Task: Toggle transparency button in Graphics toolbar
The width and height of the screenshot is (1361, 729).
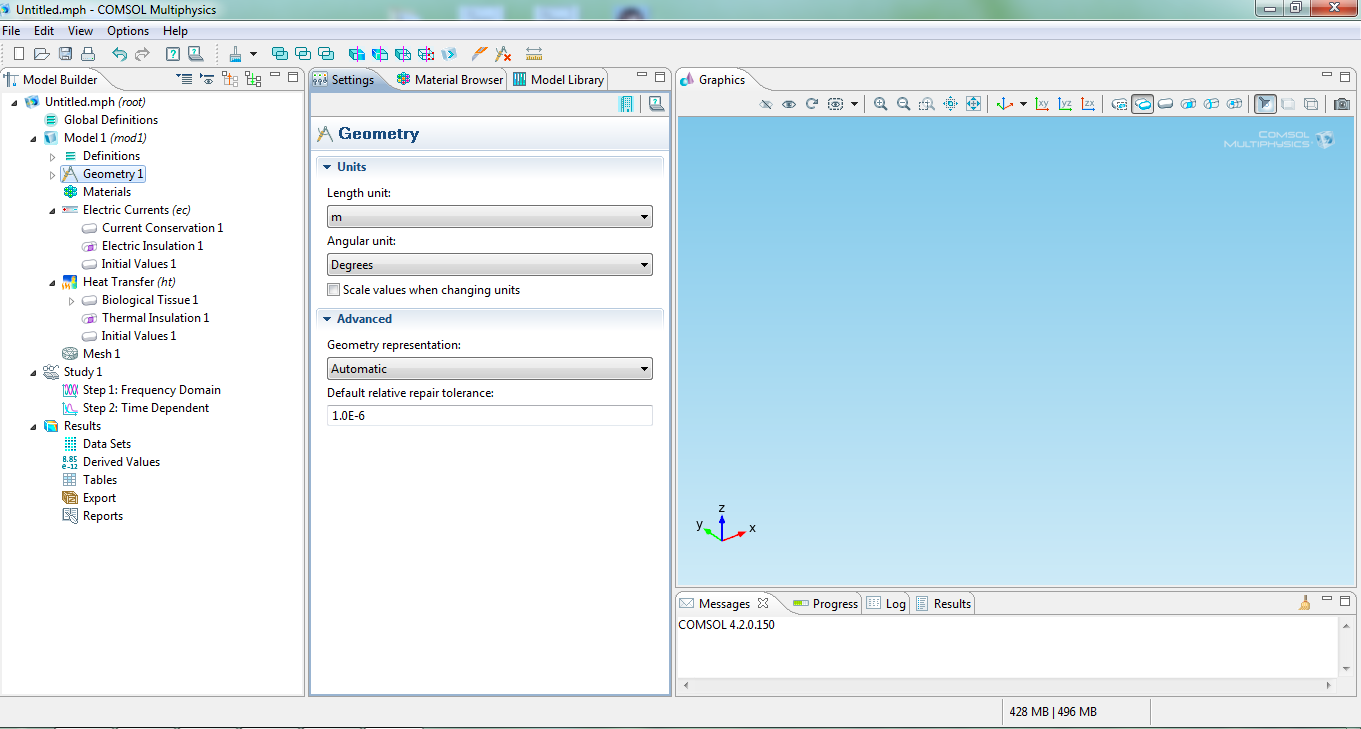Action: 1289,104
